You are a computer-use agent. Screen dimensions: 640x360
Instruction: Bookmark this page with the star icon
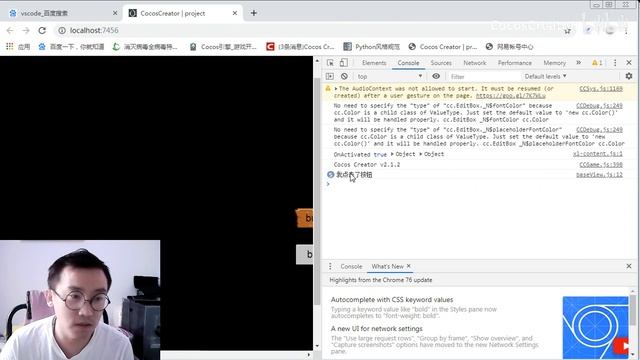567,31
